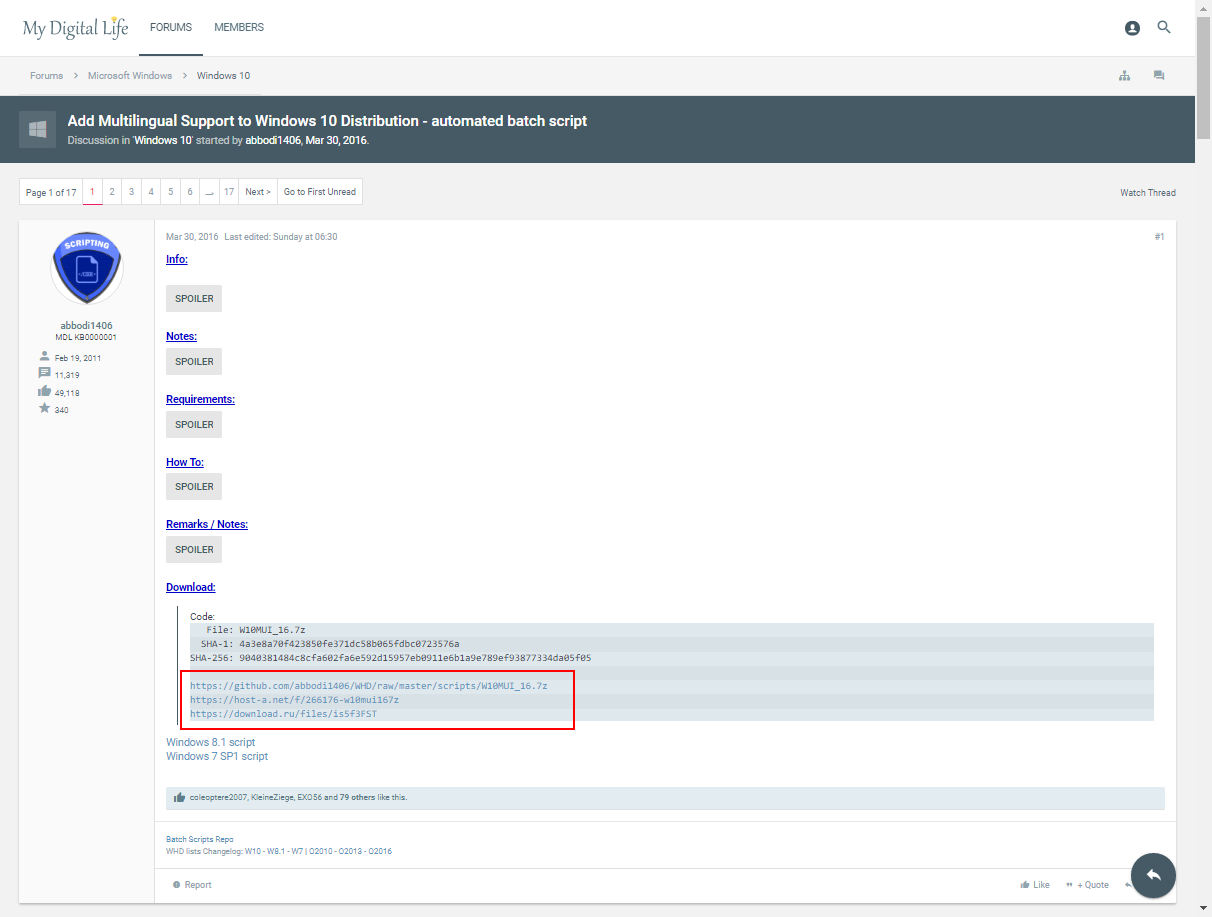Open the download.ru files link
This screenshot has height=917, width=1212.
tap(283, 714)
